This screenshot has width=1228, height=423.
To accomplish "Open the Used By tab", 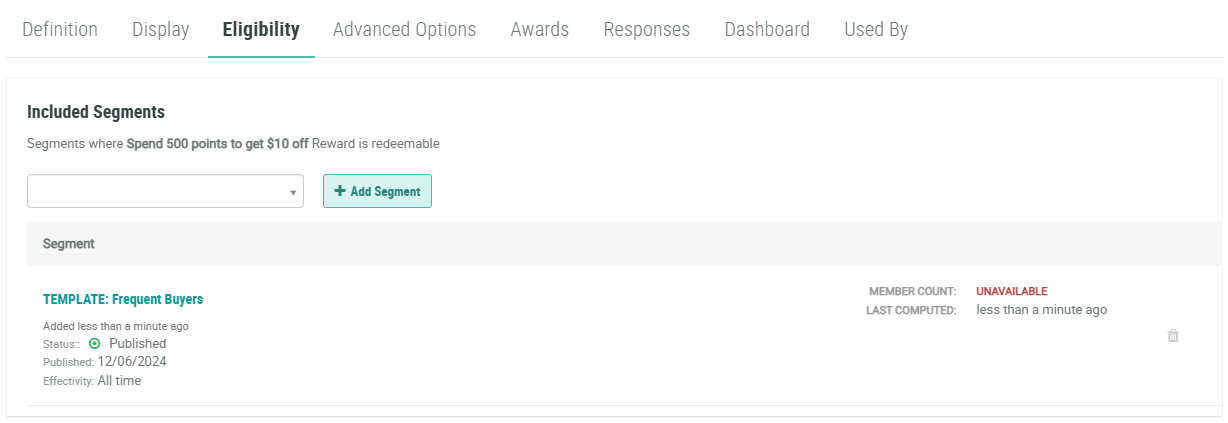I will (x=875, y=29).
